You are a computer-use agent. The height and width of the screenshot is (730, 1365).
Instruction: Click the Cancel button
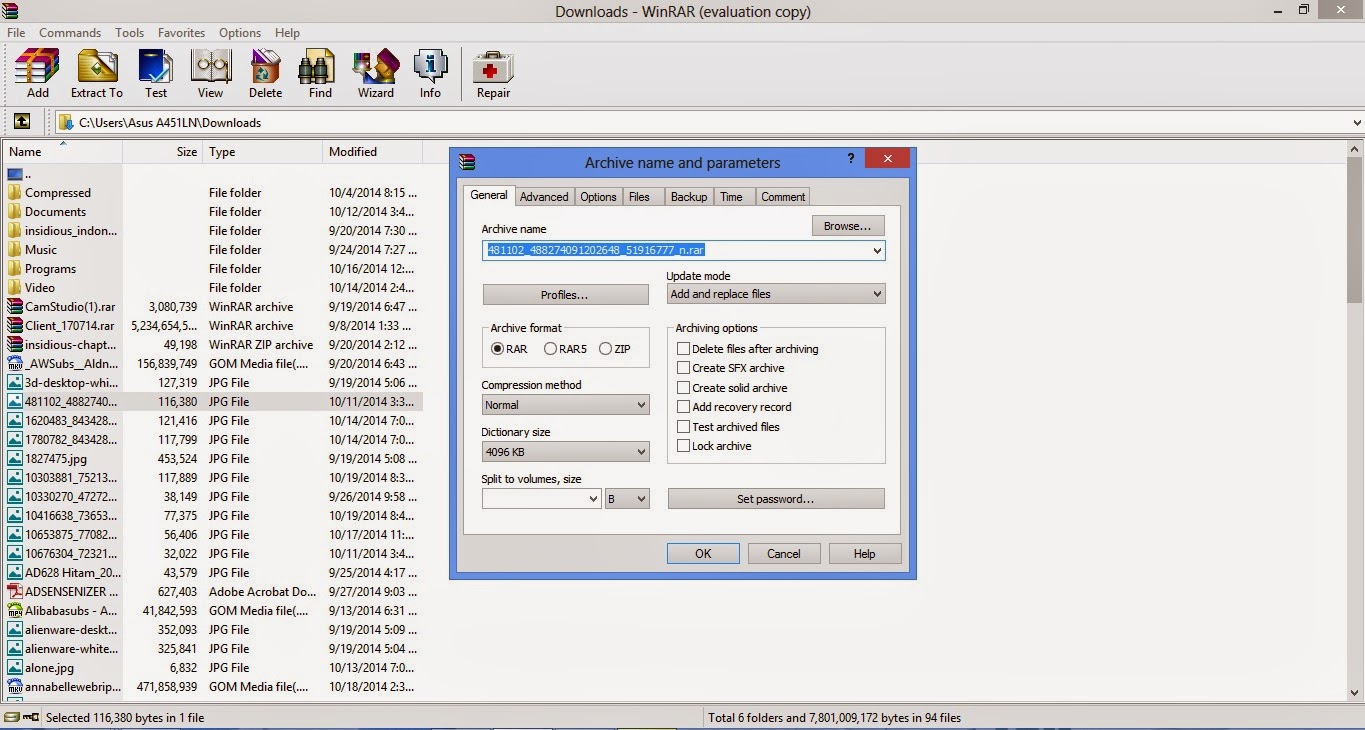pyautogui.click(x=784, y=553)
